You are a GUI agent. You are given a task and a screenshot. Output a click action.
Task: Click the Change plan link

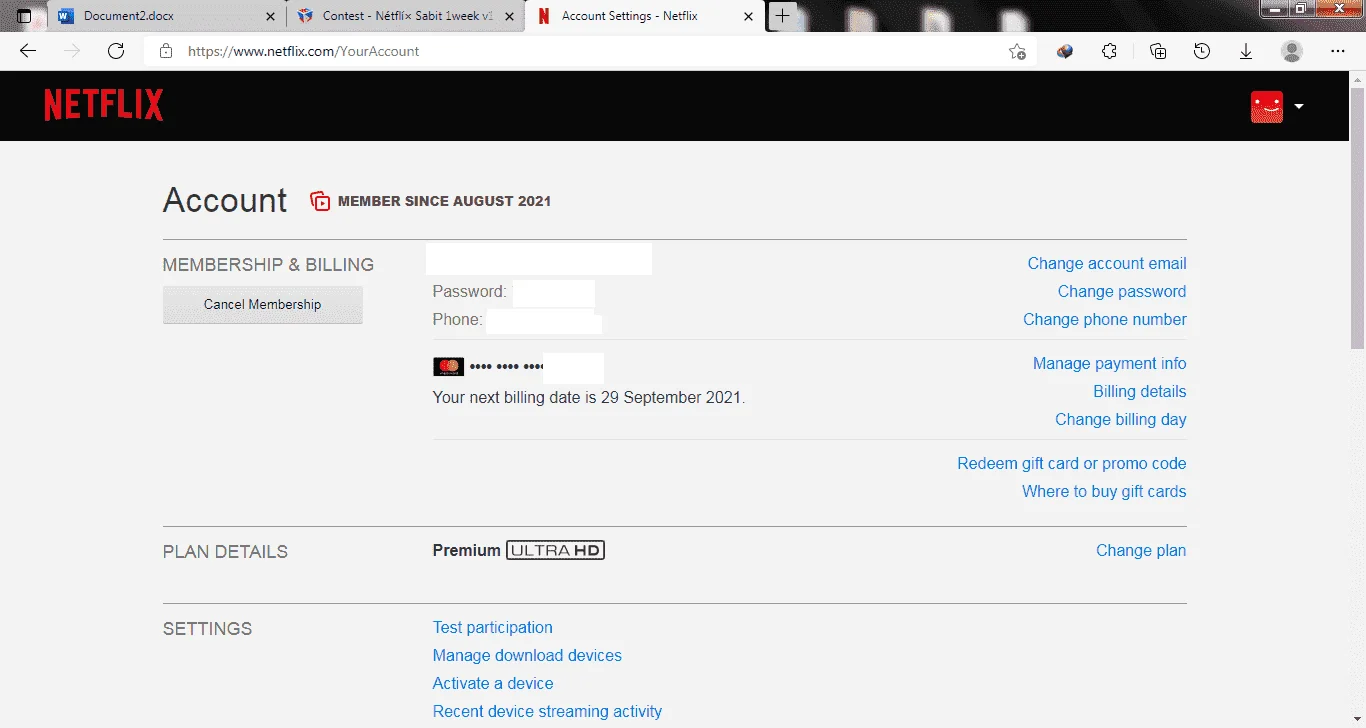(x=1141, y=551)
